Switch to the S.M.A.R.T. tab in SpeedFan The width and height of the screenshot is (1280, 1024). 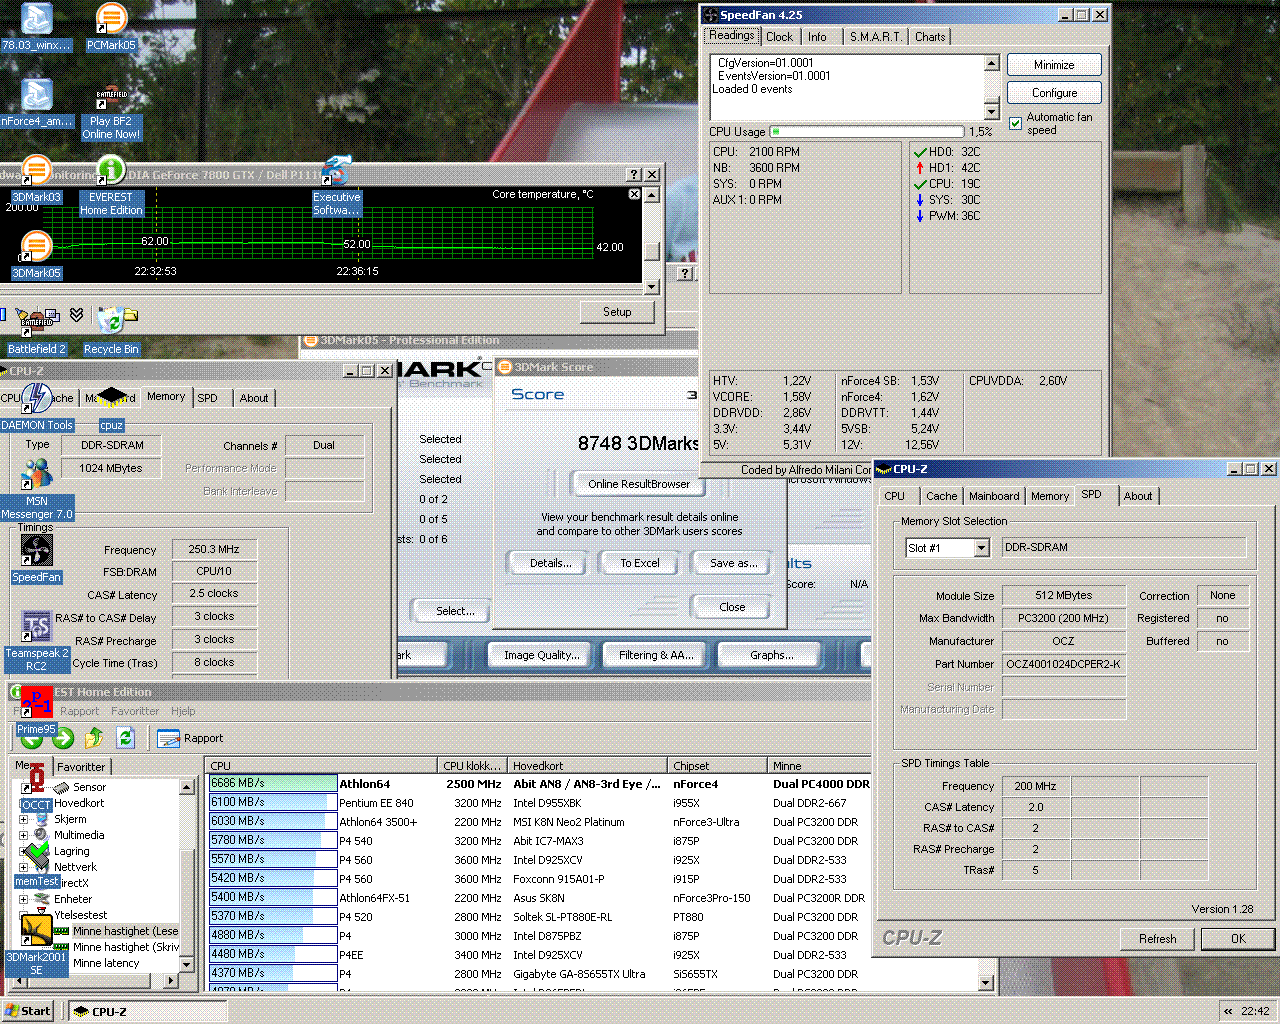(875, 37)
